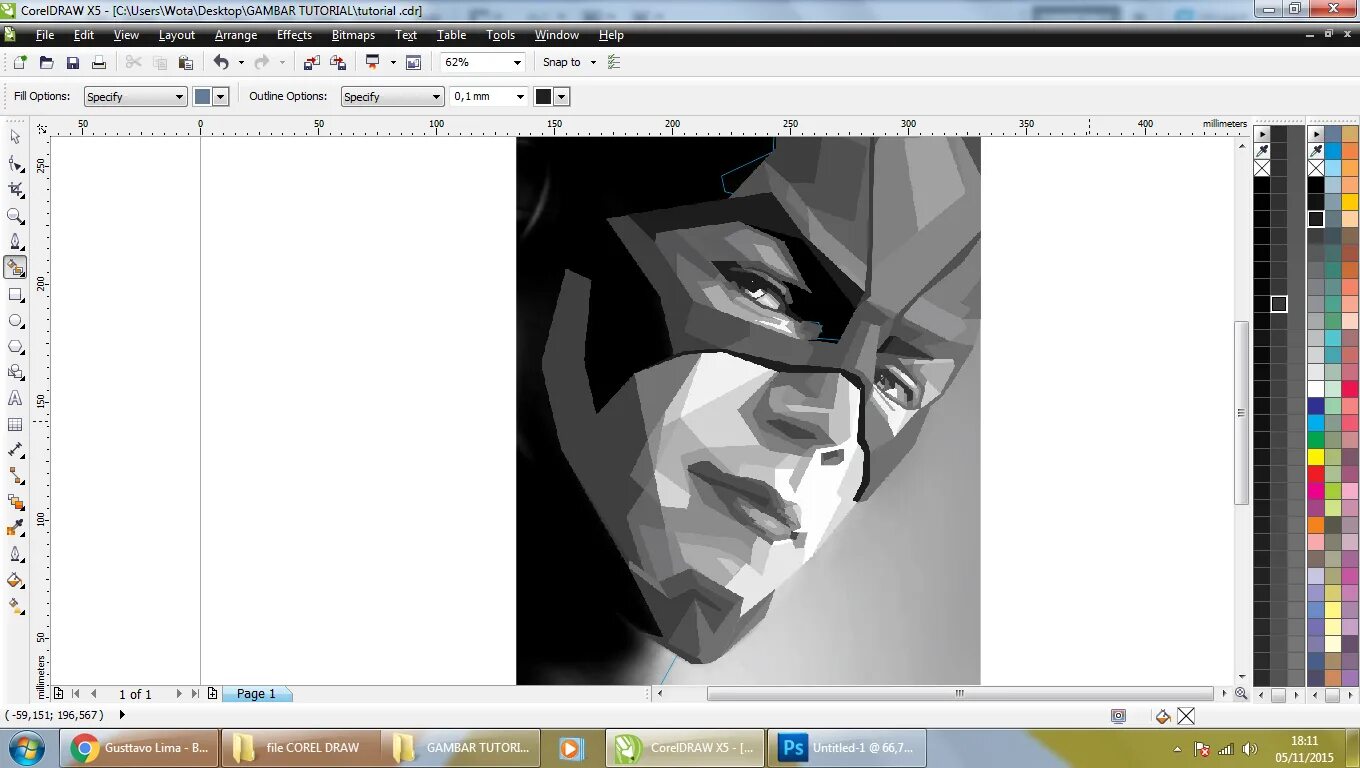This screenshot has height=768, width=1360.
Task: Click the Print icon
Action: pyautogui.click(x=99, y=62)
